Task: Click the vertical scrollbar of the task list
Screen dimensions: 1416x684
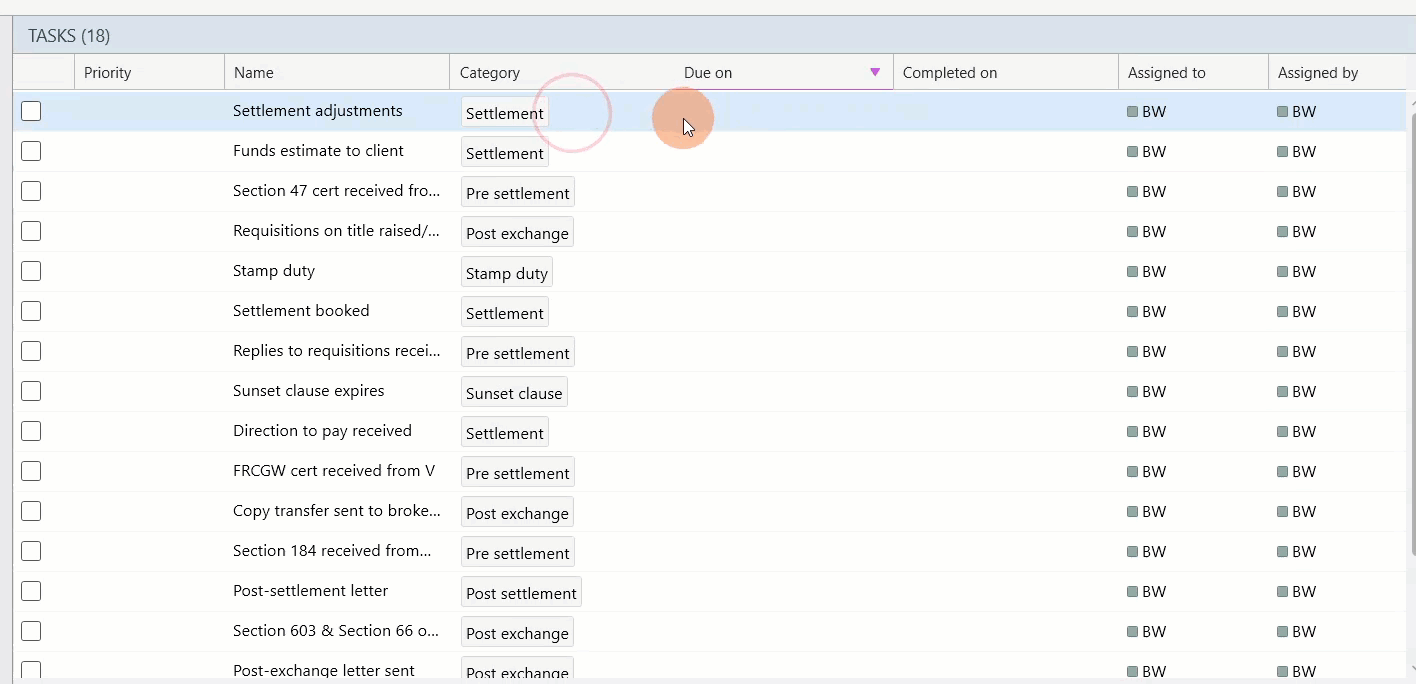Action: pos(1411,330)
